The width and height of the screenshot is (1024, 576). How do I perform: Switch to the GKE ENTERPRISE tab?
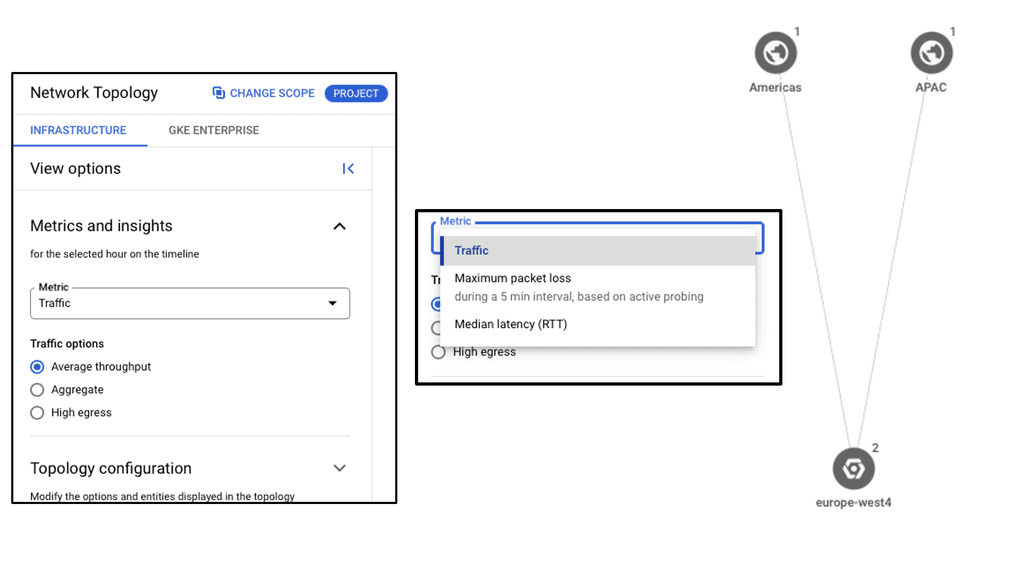pyautogui.click(x=214, y=130)
